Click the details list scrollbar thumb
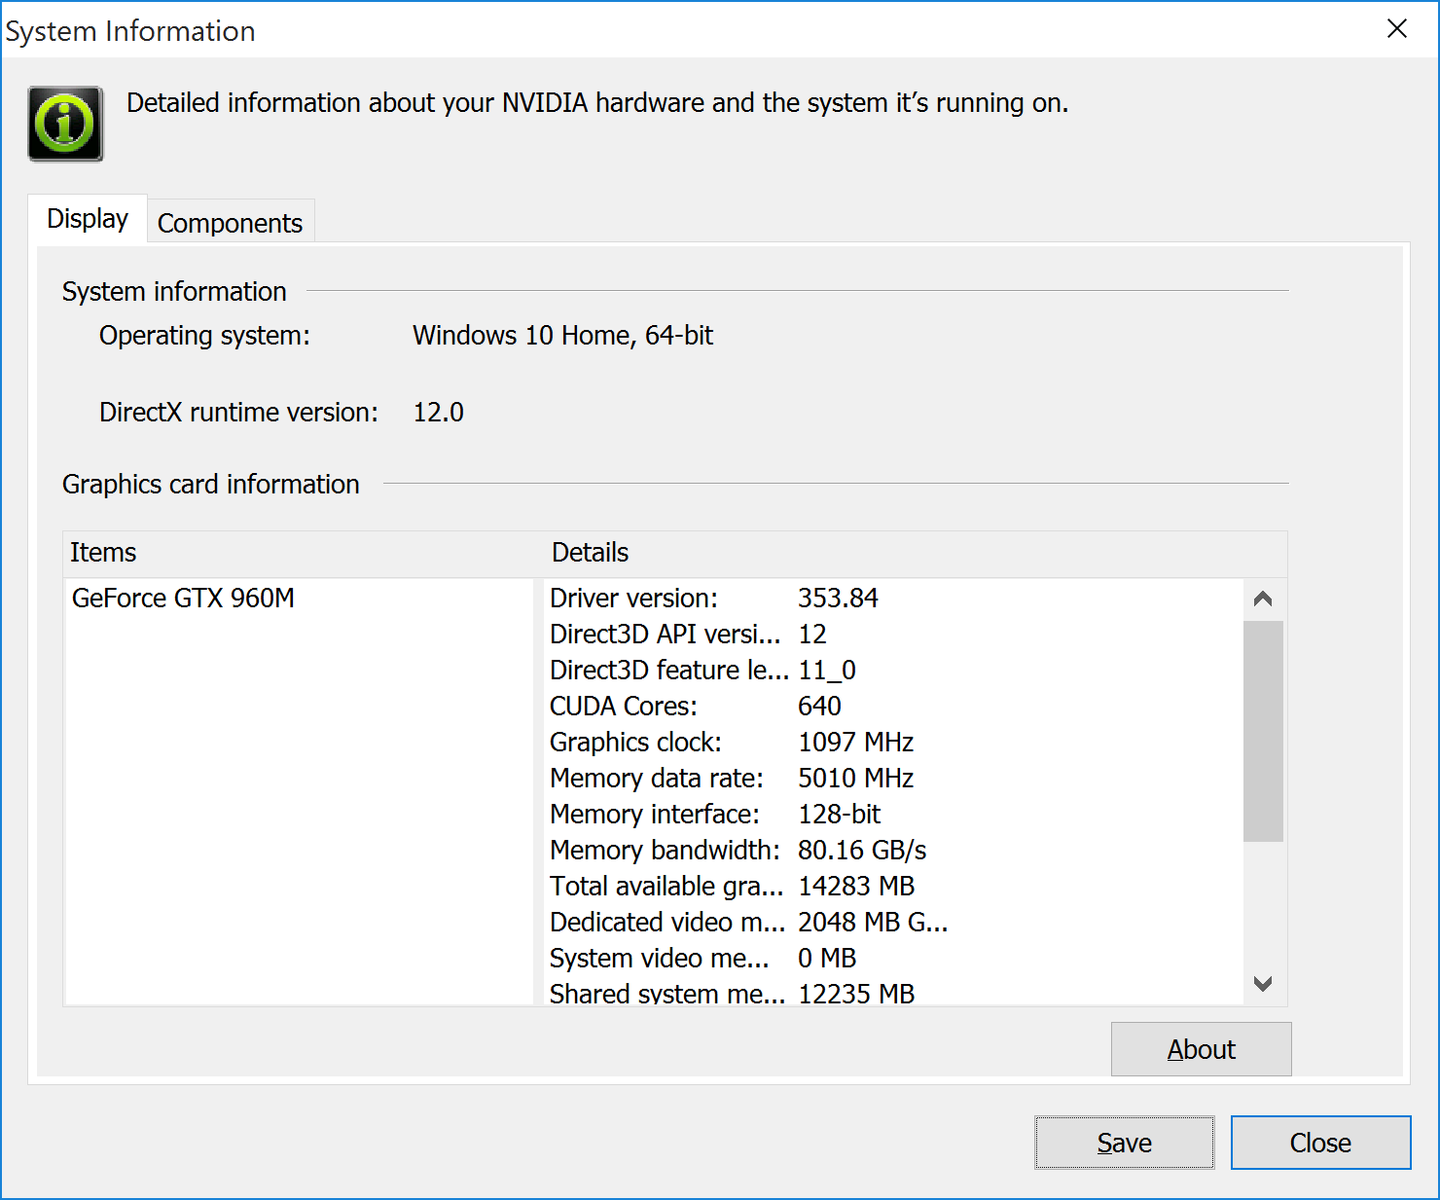The height and width of the screenshot is (1200, 1440). click(1263, 731)
